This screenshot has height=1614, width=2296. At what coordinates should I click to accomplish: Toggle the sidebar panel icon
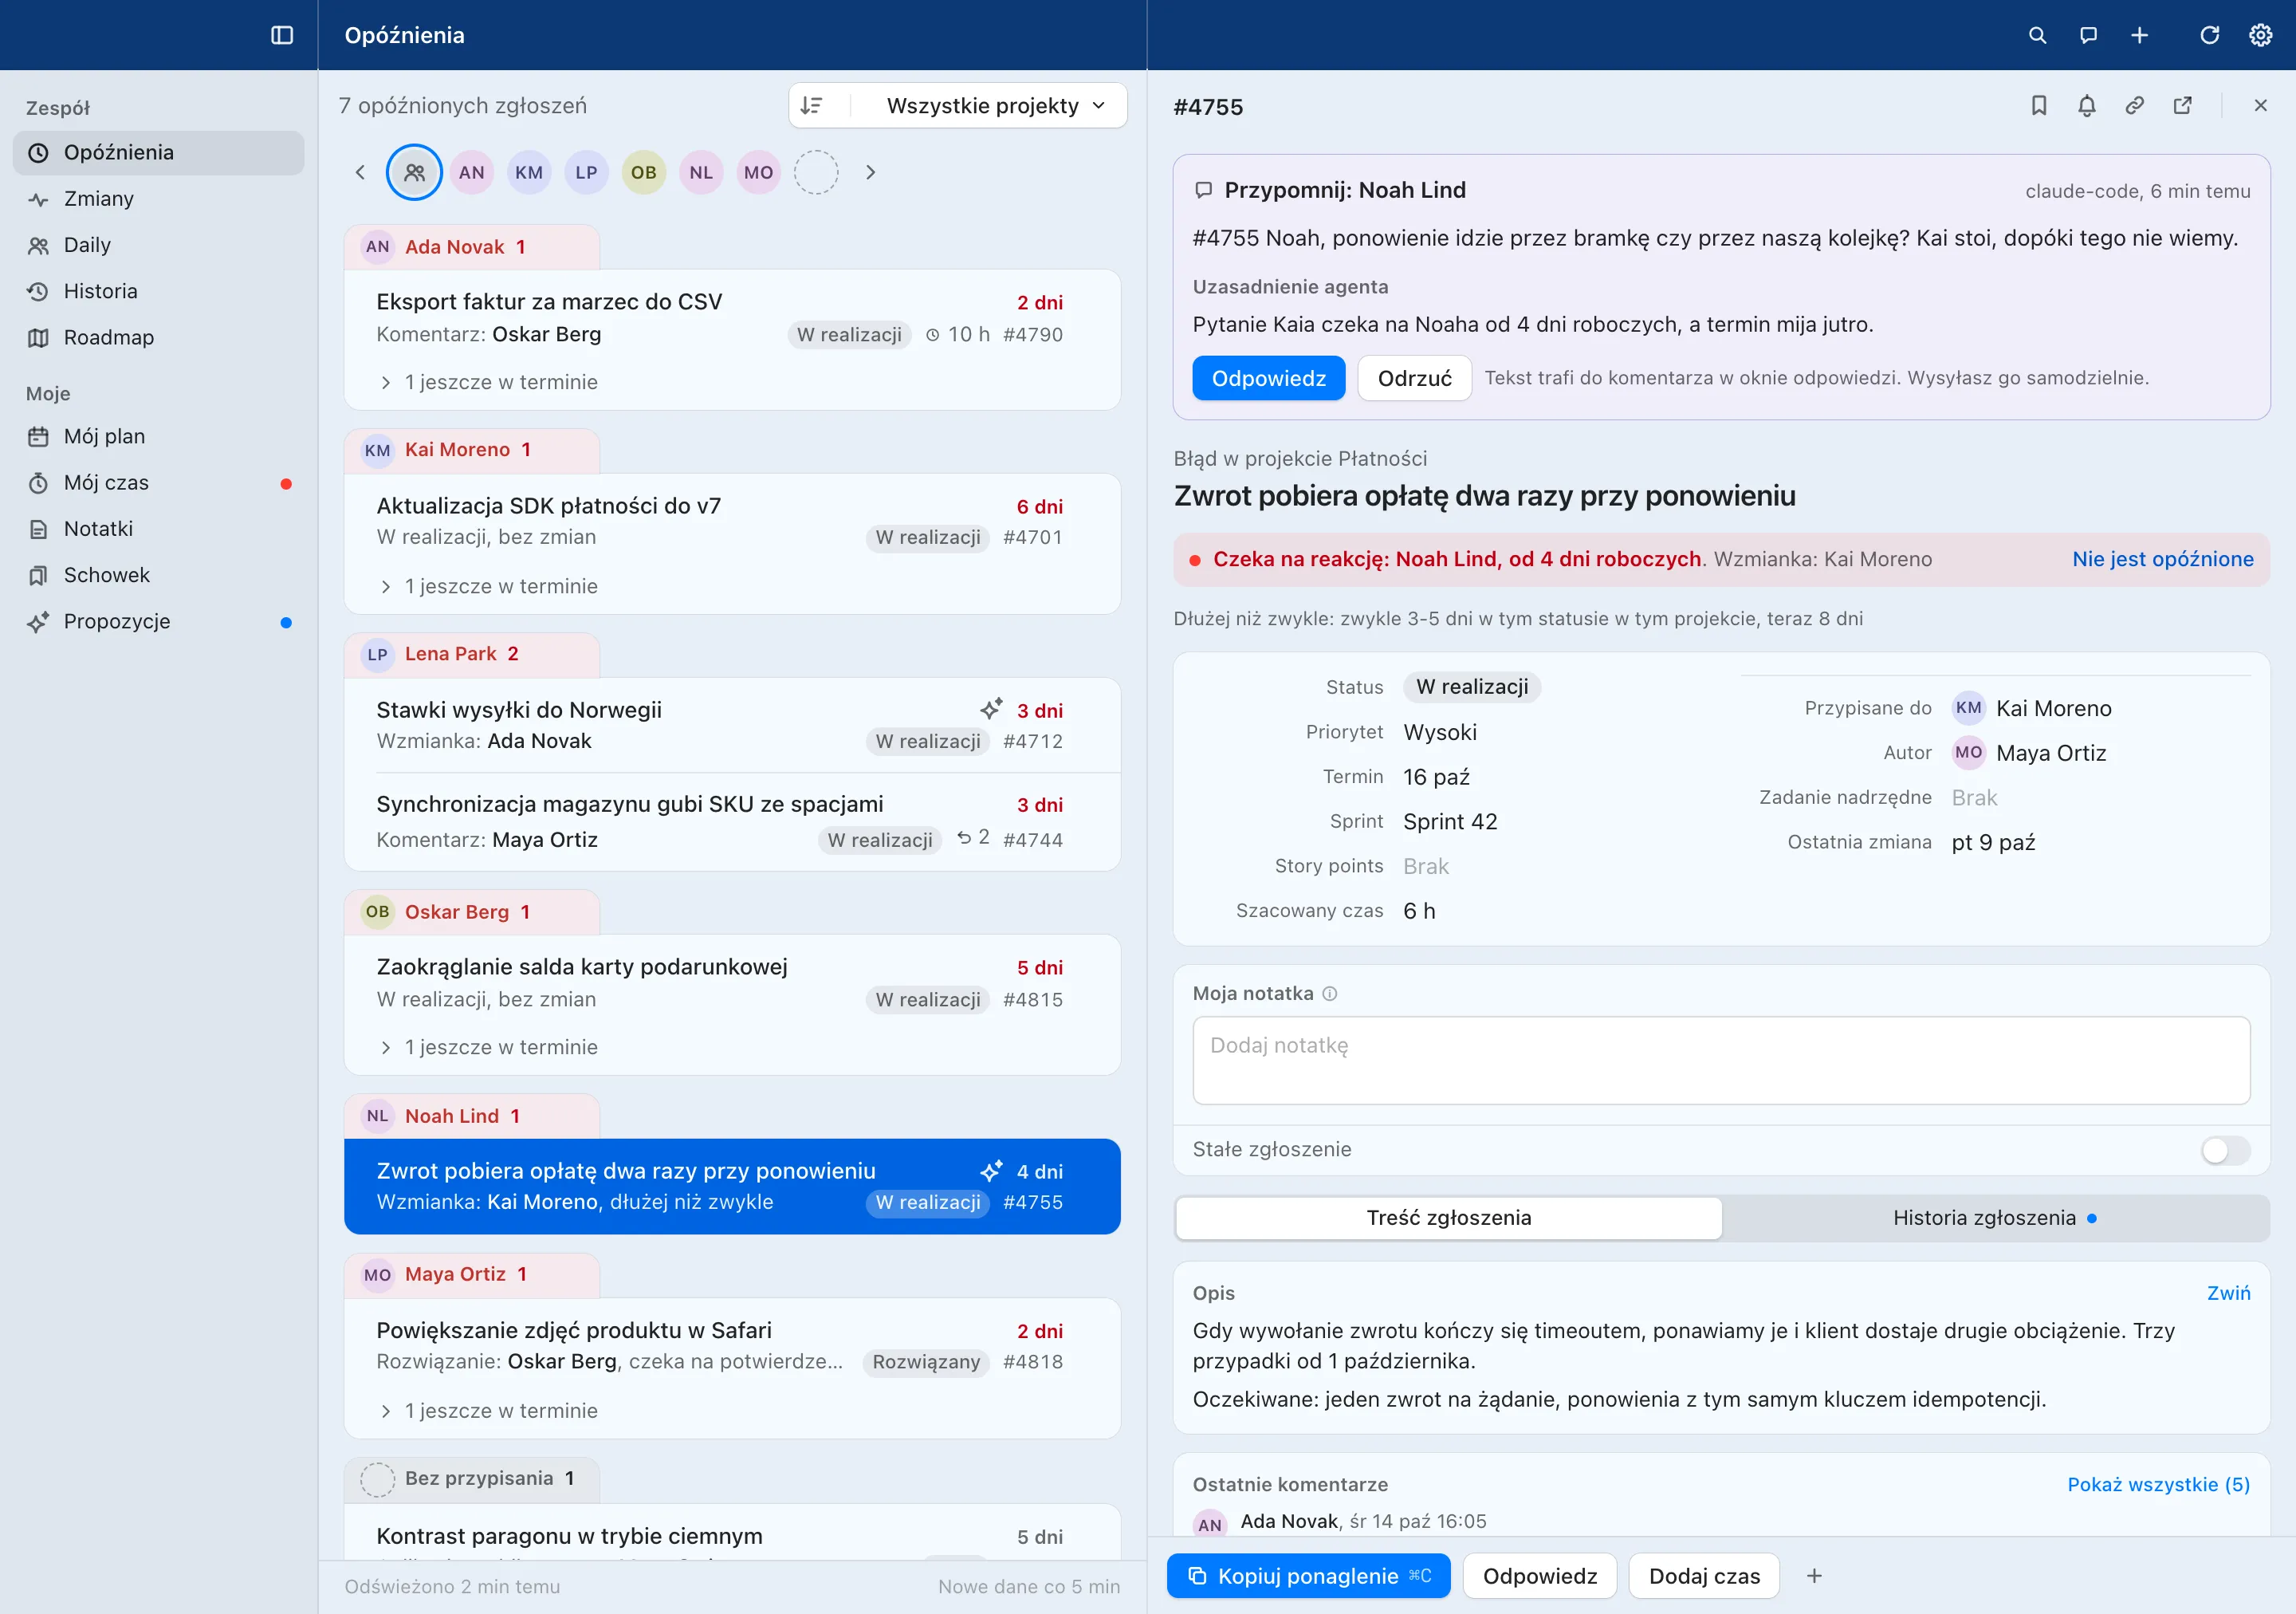(282, 35)
